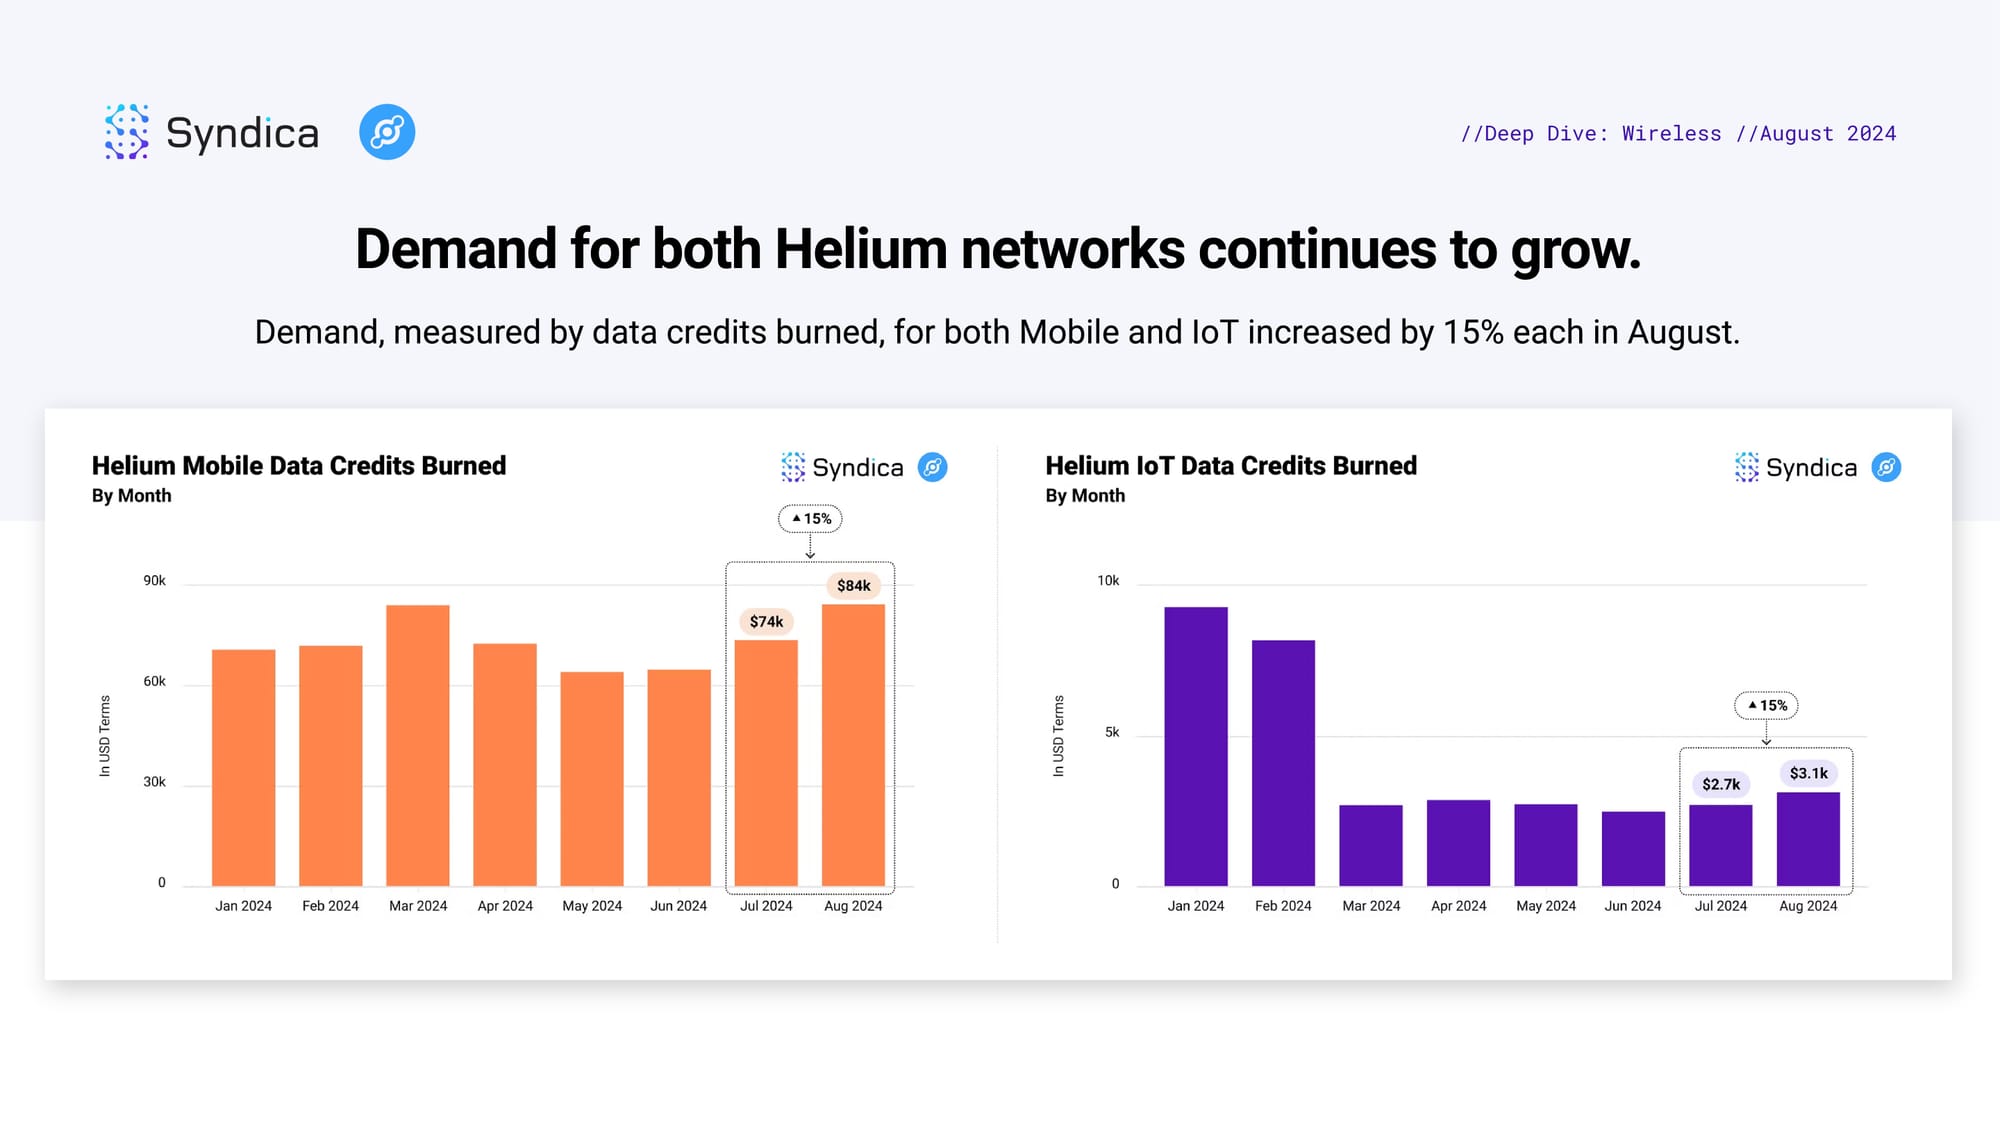
Task: Select the $84k label on the Aug bar
Action: 854,586
